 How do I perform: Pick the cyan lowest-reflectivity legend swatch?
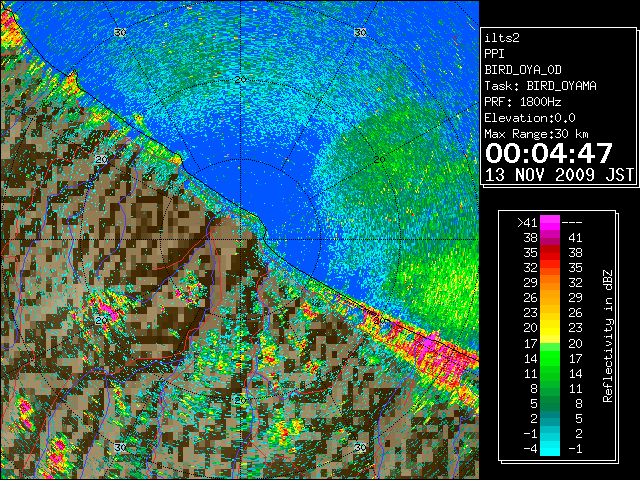550,448
